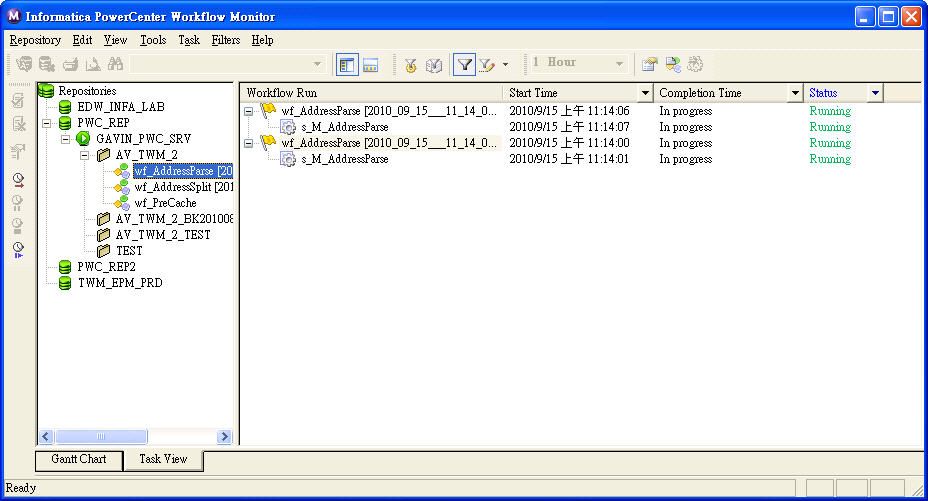928x501 pixels.
Task: Click the navigator horizontal scrollbar right arrow
Action: (224, 437)
